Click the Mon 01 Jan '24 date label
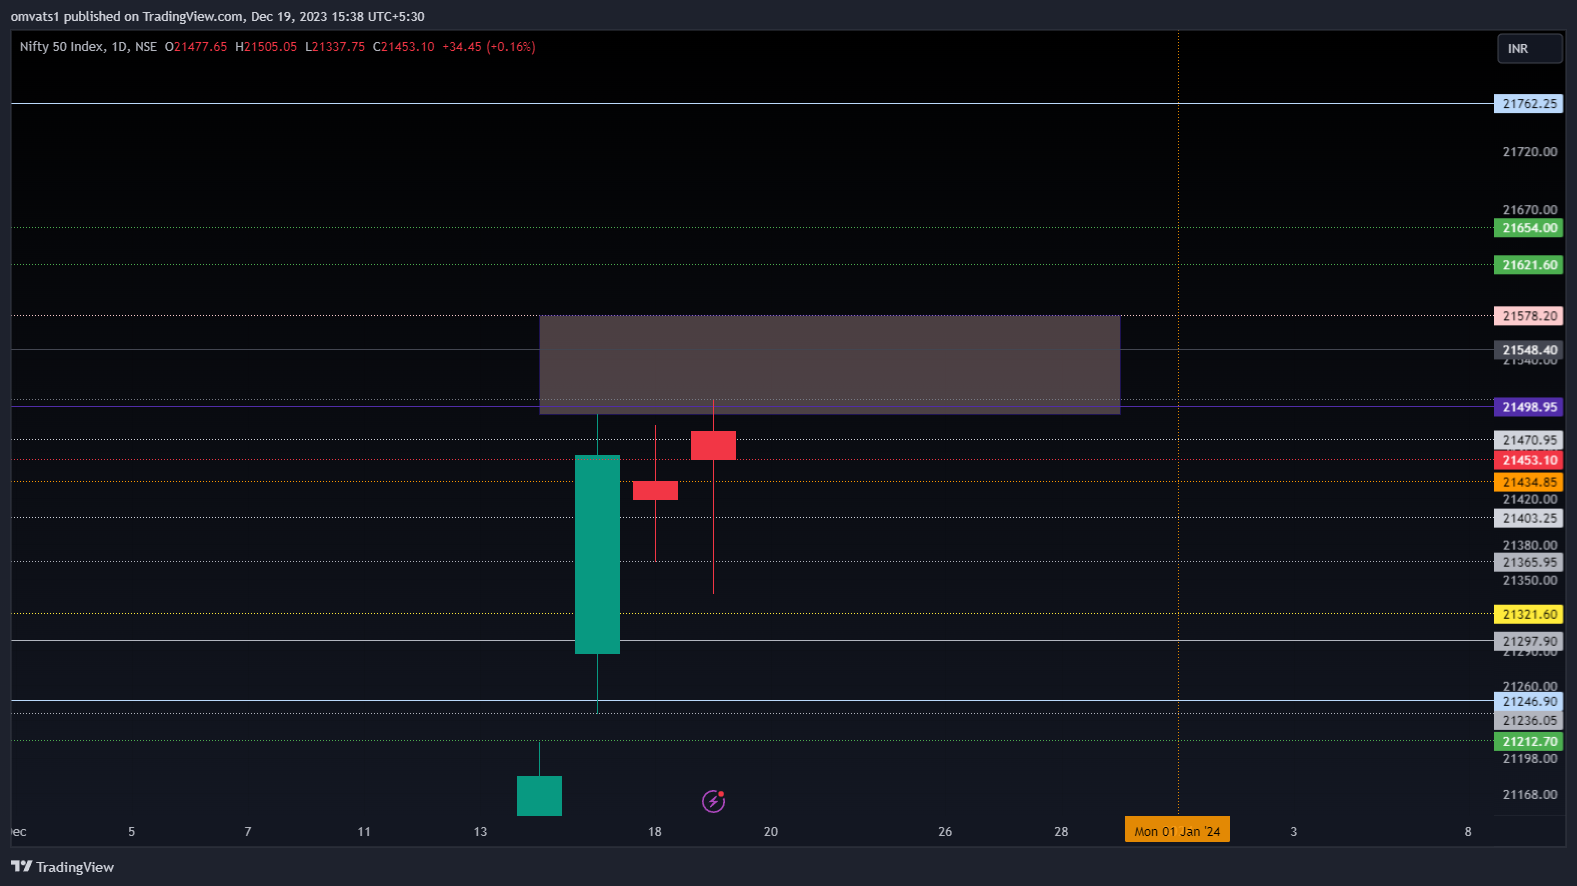 click(x=1177, y=831)
